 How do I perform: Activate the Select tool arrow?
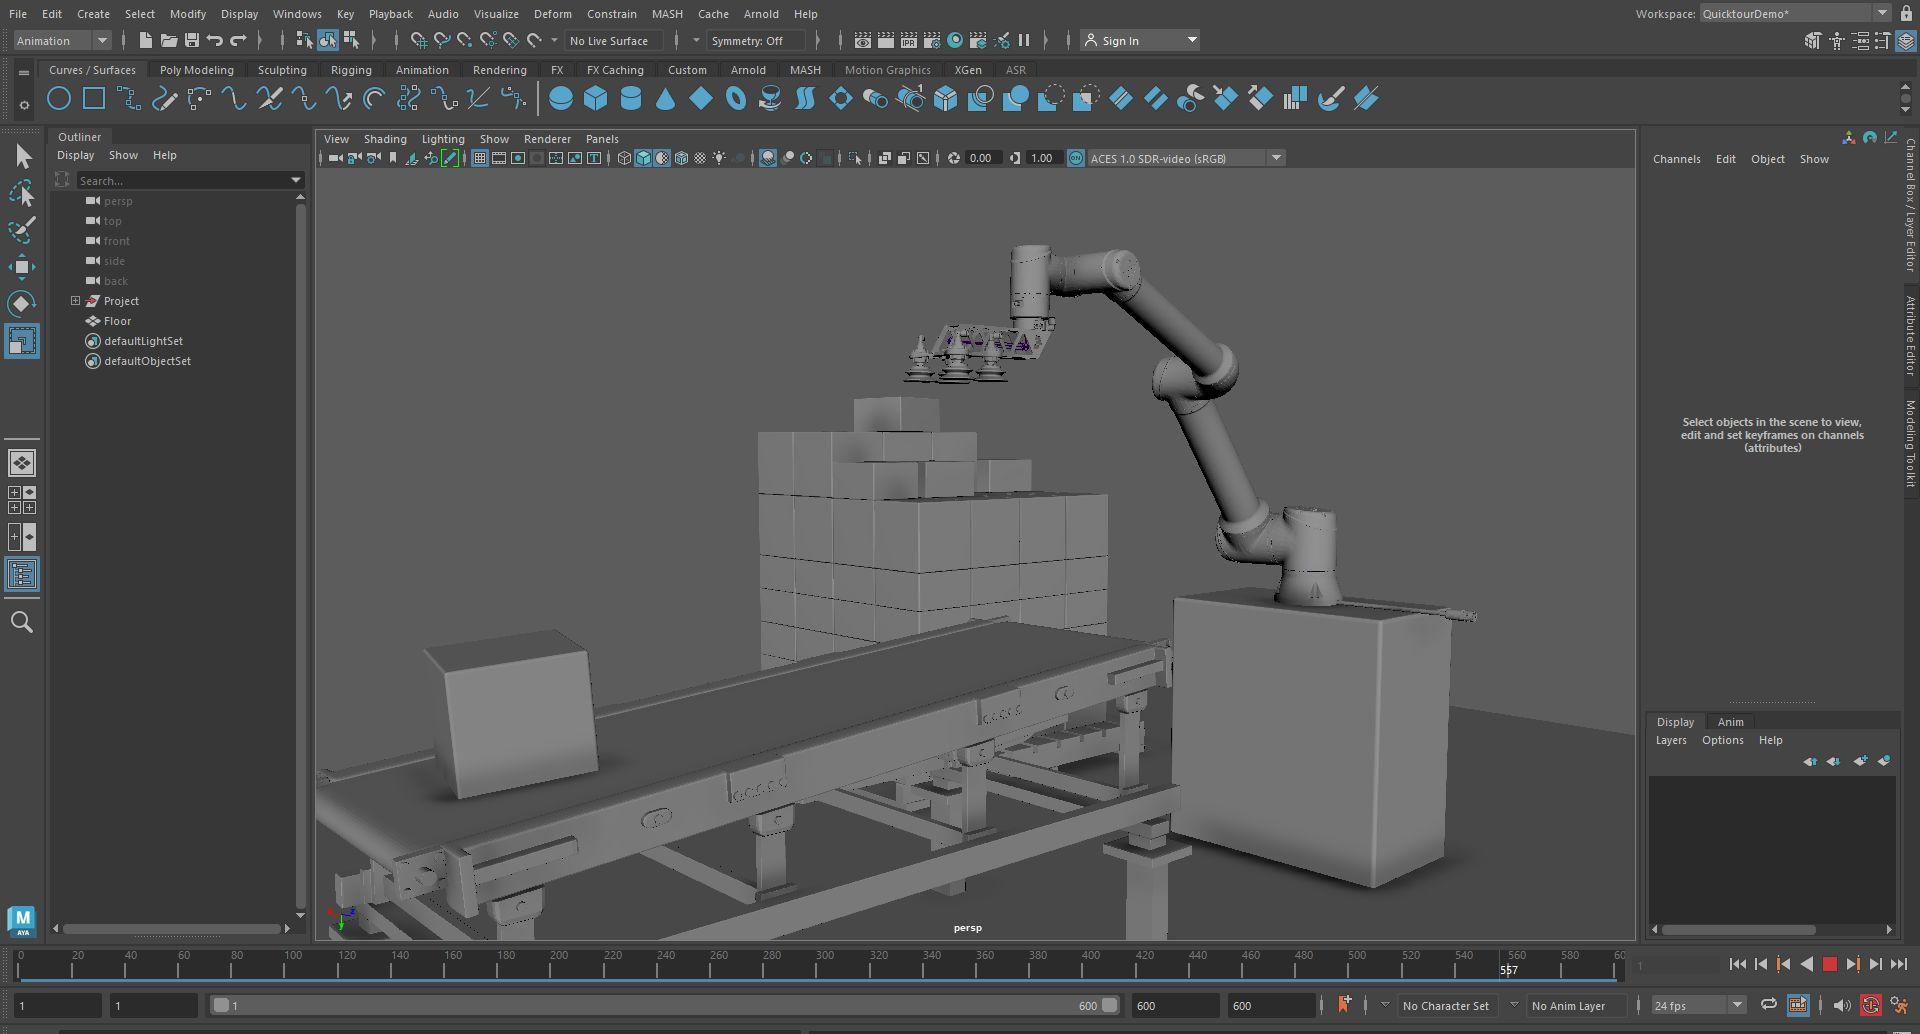point(23,157)
